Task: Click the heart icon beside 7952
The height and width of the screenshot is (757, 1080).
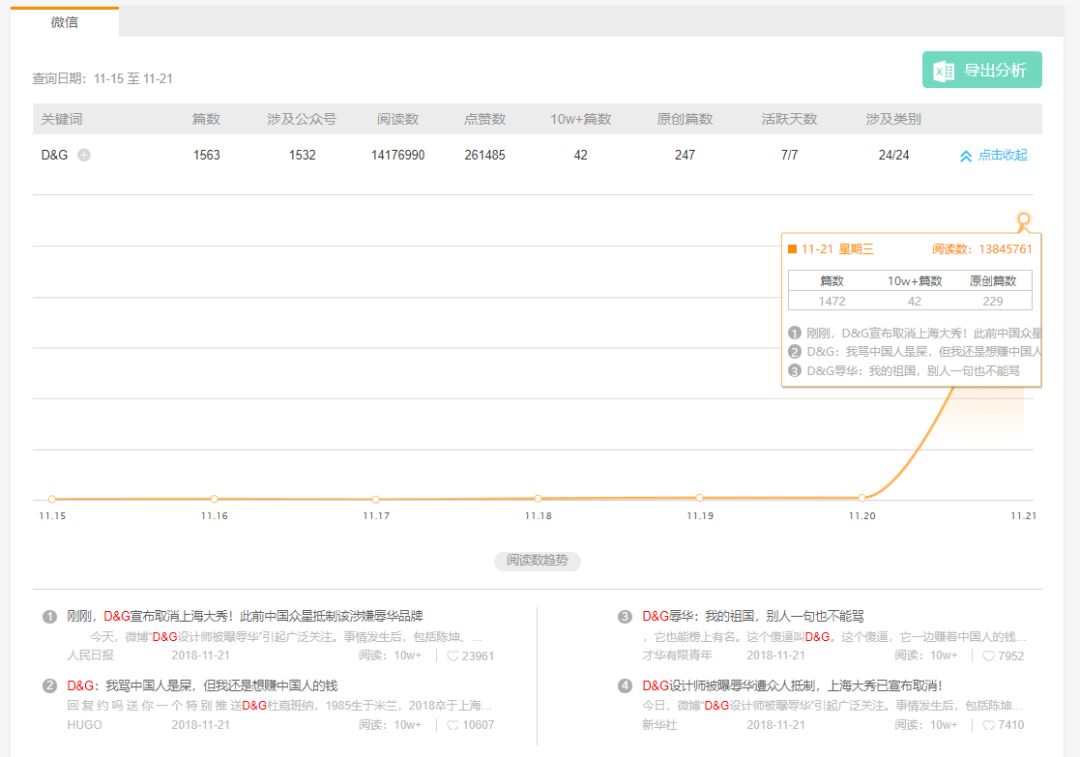Action: pos(988,656)
